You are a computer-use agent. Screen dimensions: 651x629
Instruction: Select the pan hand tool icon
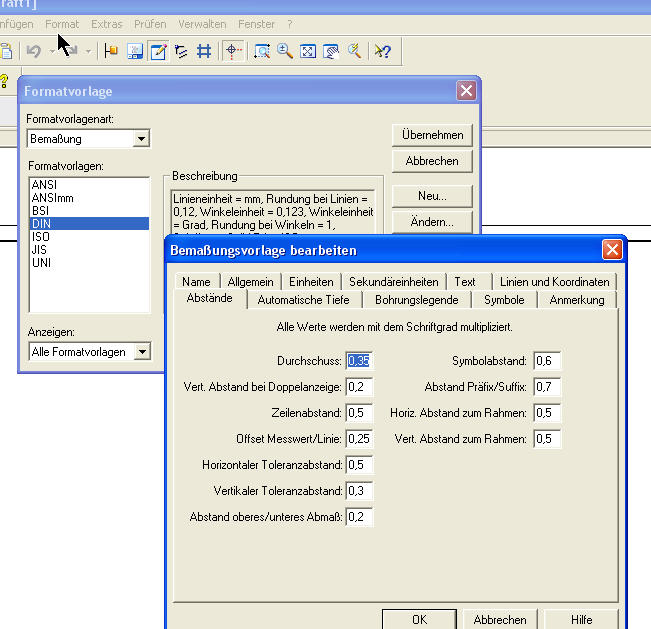coord(330,51)
